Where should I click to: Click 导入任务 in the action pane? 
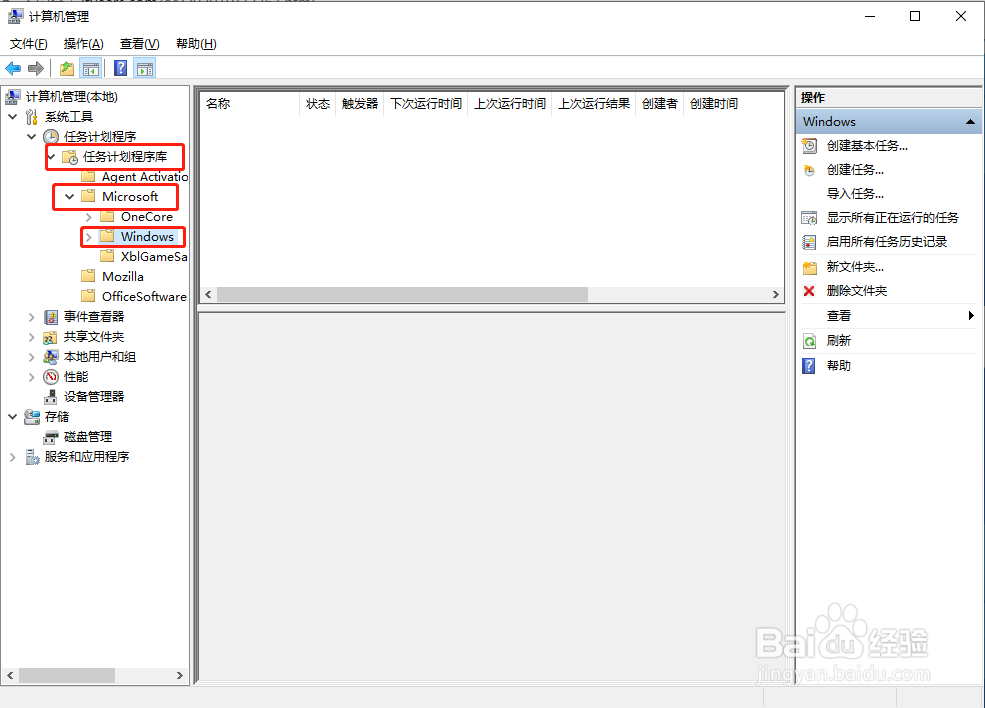pos(855,193)
